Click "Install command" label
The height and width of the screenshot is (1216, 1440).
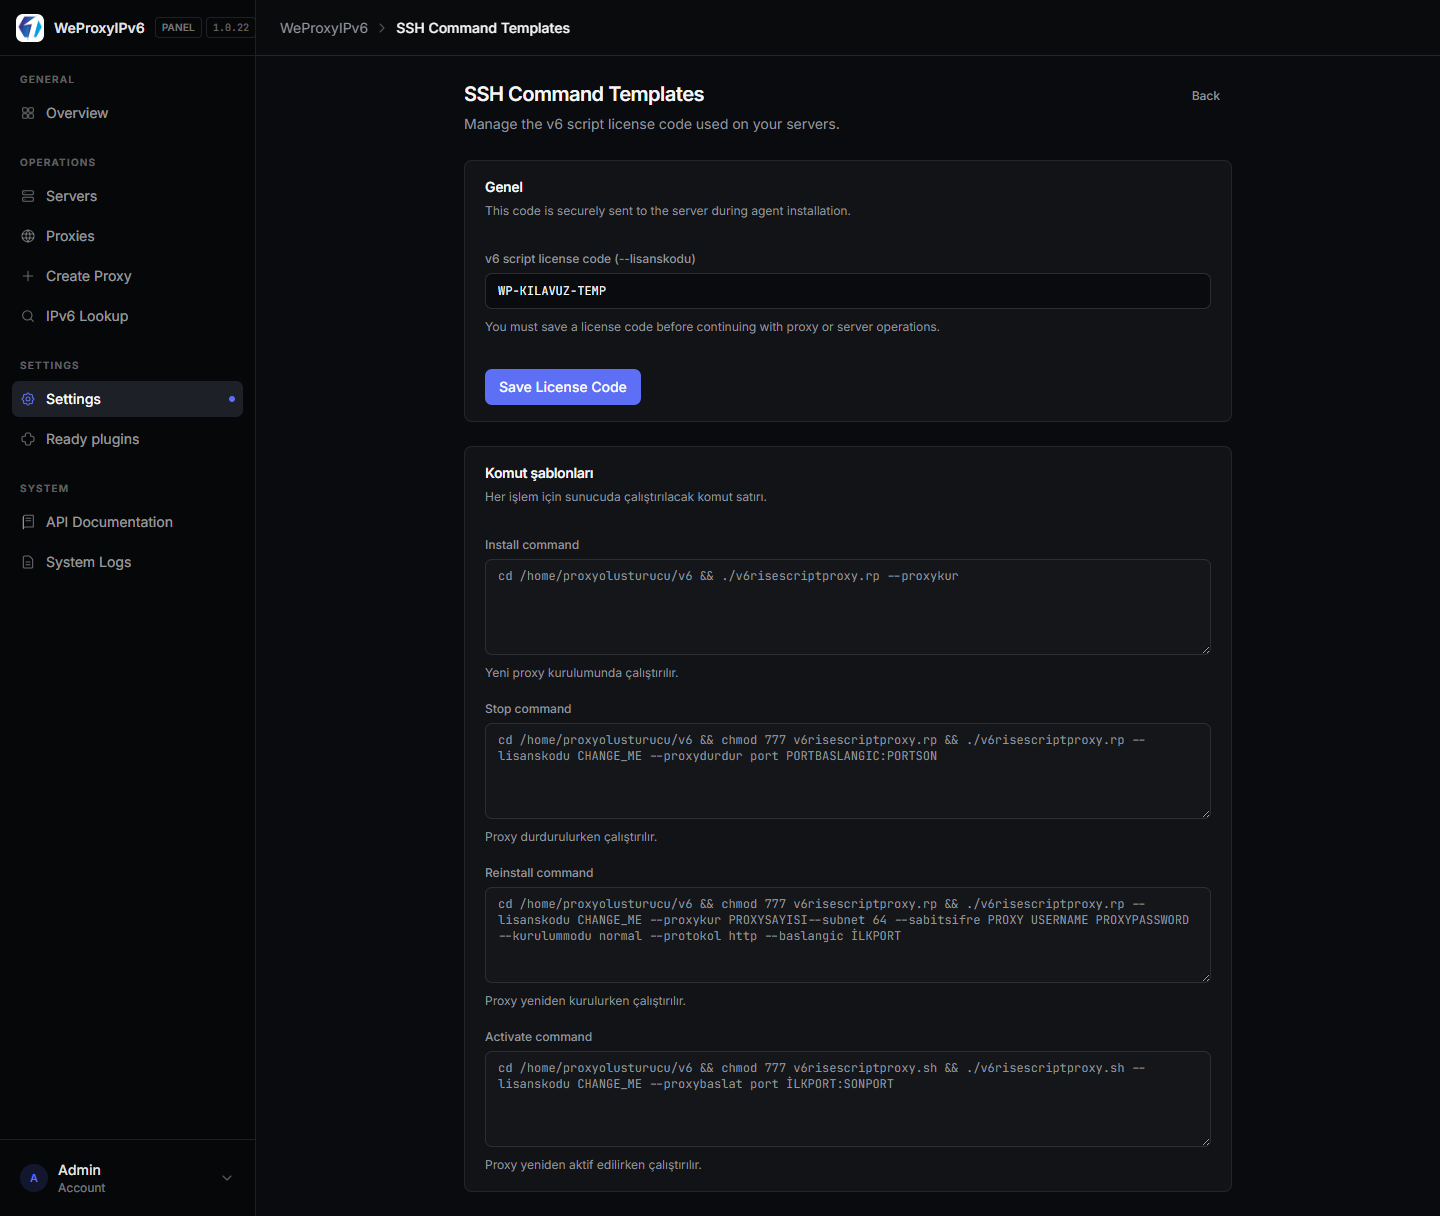(532, 545)
